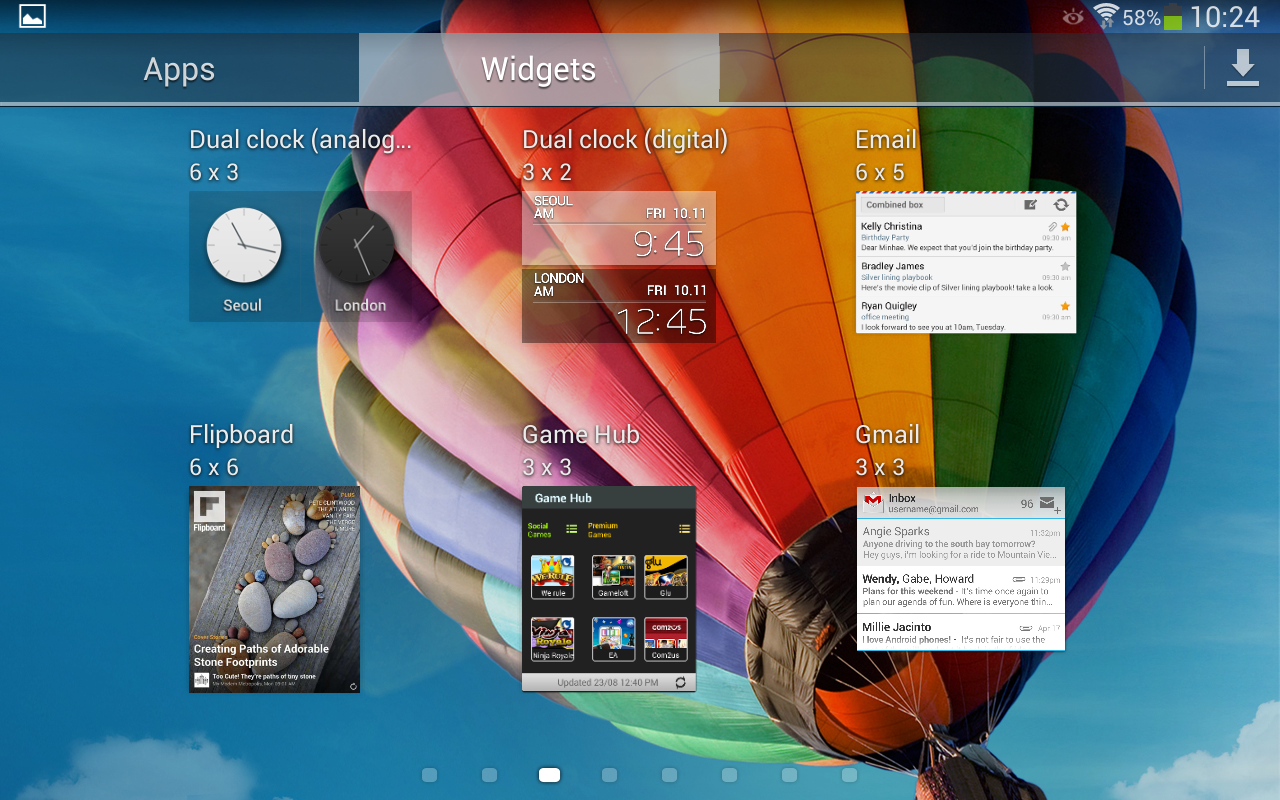Tap the Wi-Fi signal status icon
This screenshot has height=800, width=1280.
pos(1105,16)
